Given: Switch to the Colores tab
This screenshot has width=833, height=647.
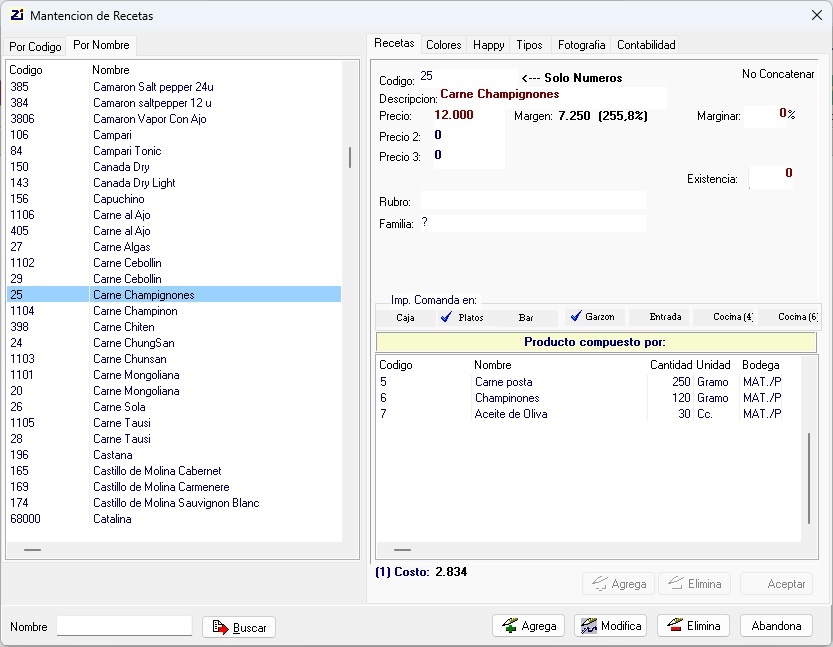Looking at the screenshot, I should pos(443,45).
